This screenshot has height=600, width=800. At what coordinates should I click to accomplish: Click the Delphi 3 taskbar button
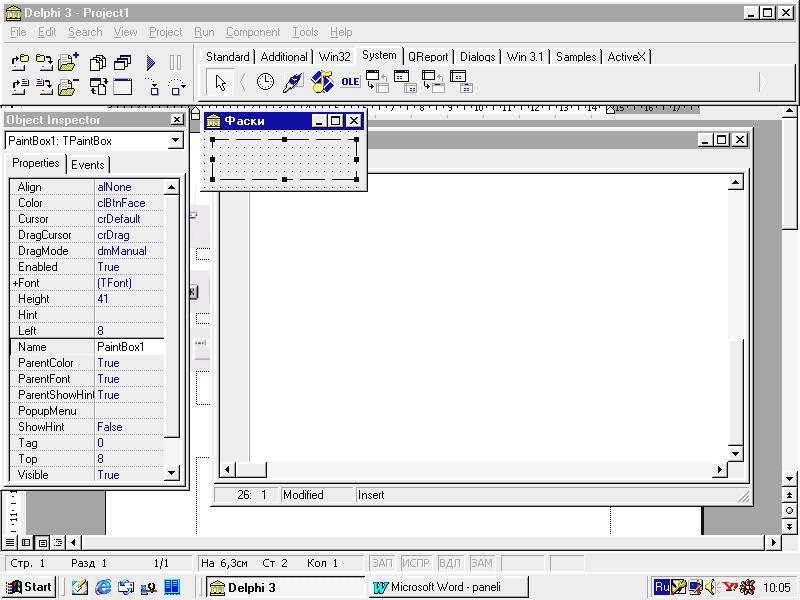point(286,587)
